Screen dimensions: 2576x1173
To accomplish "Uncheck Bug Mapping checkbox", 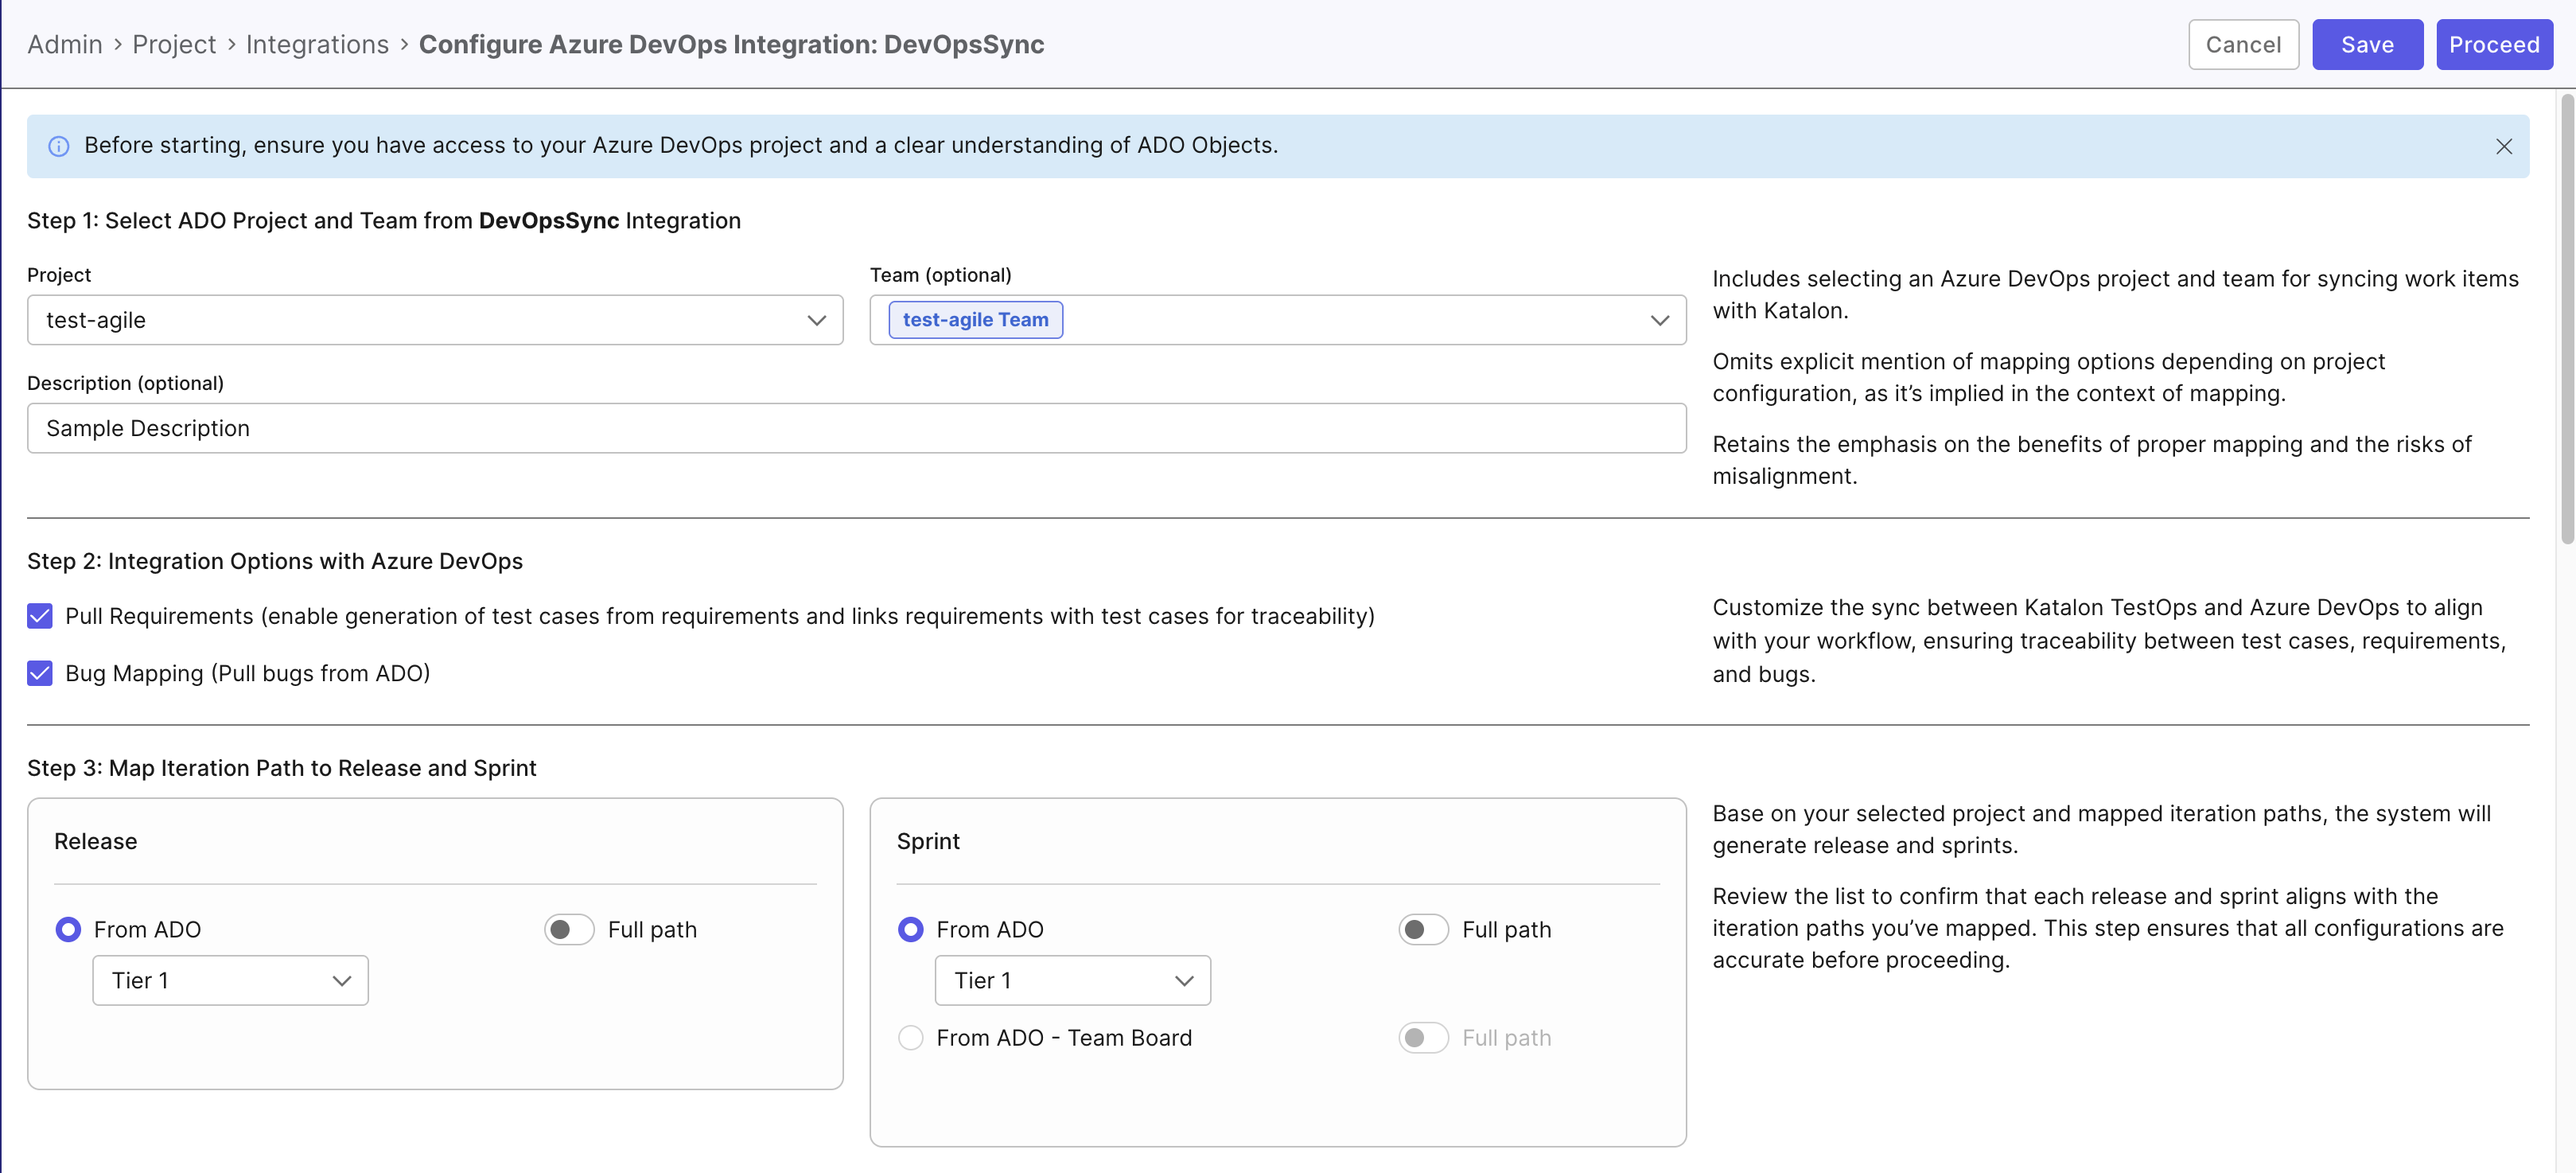I will 40,673.
